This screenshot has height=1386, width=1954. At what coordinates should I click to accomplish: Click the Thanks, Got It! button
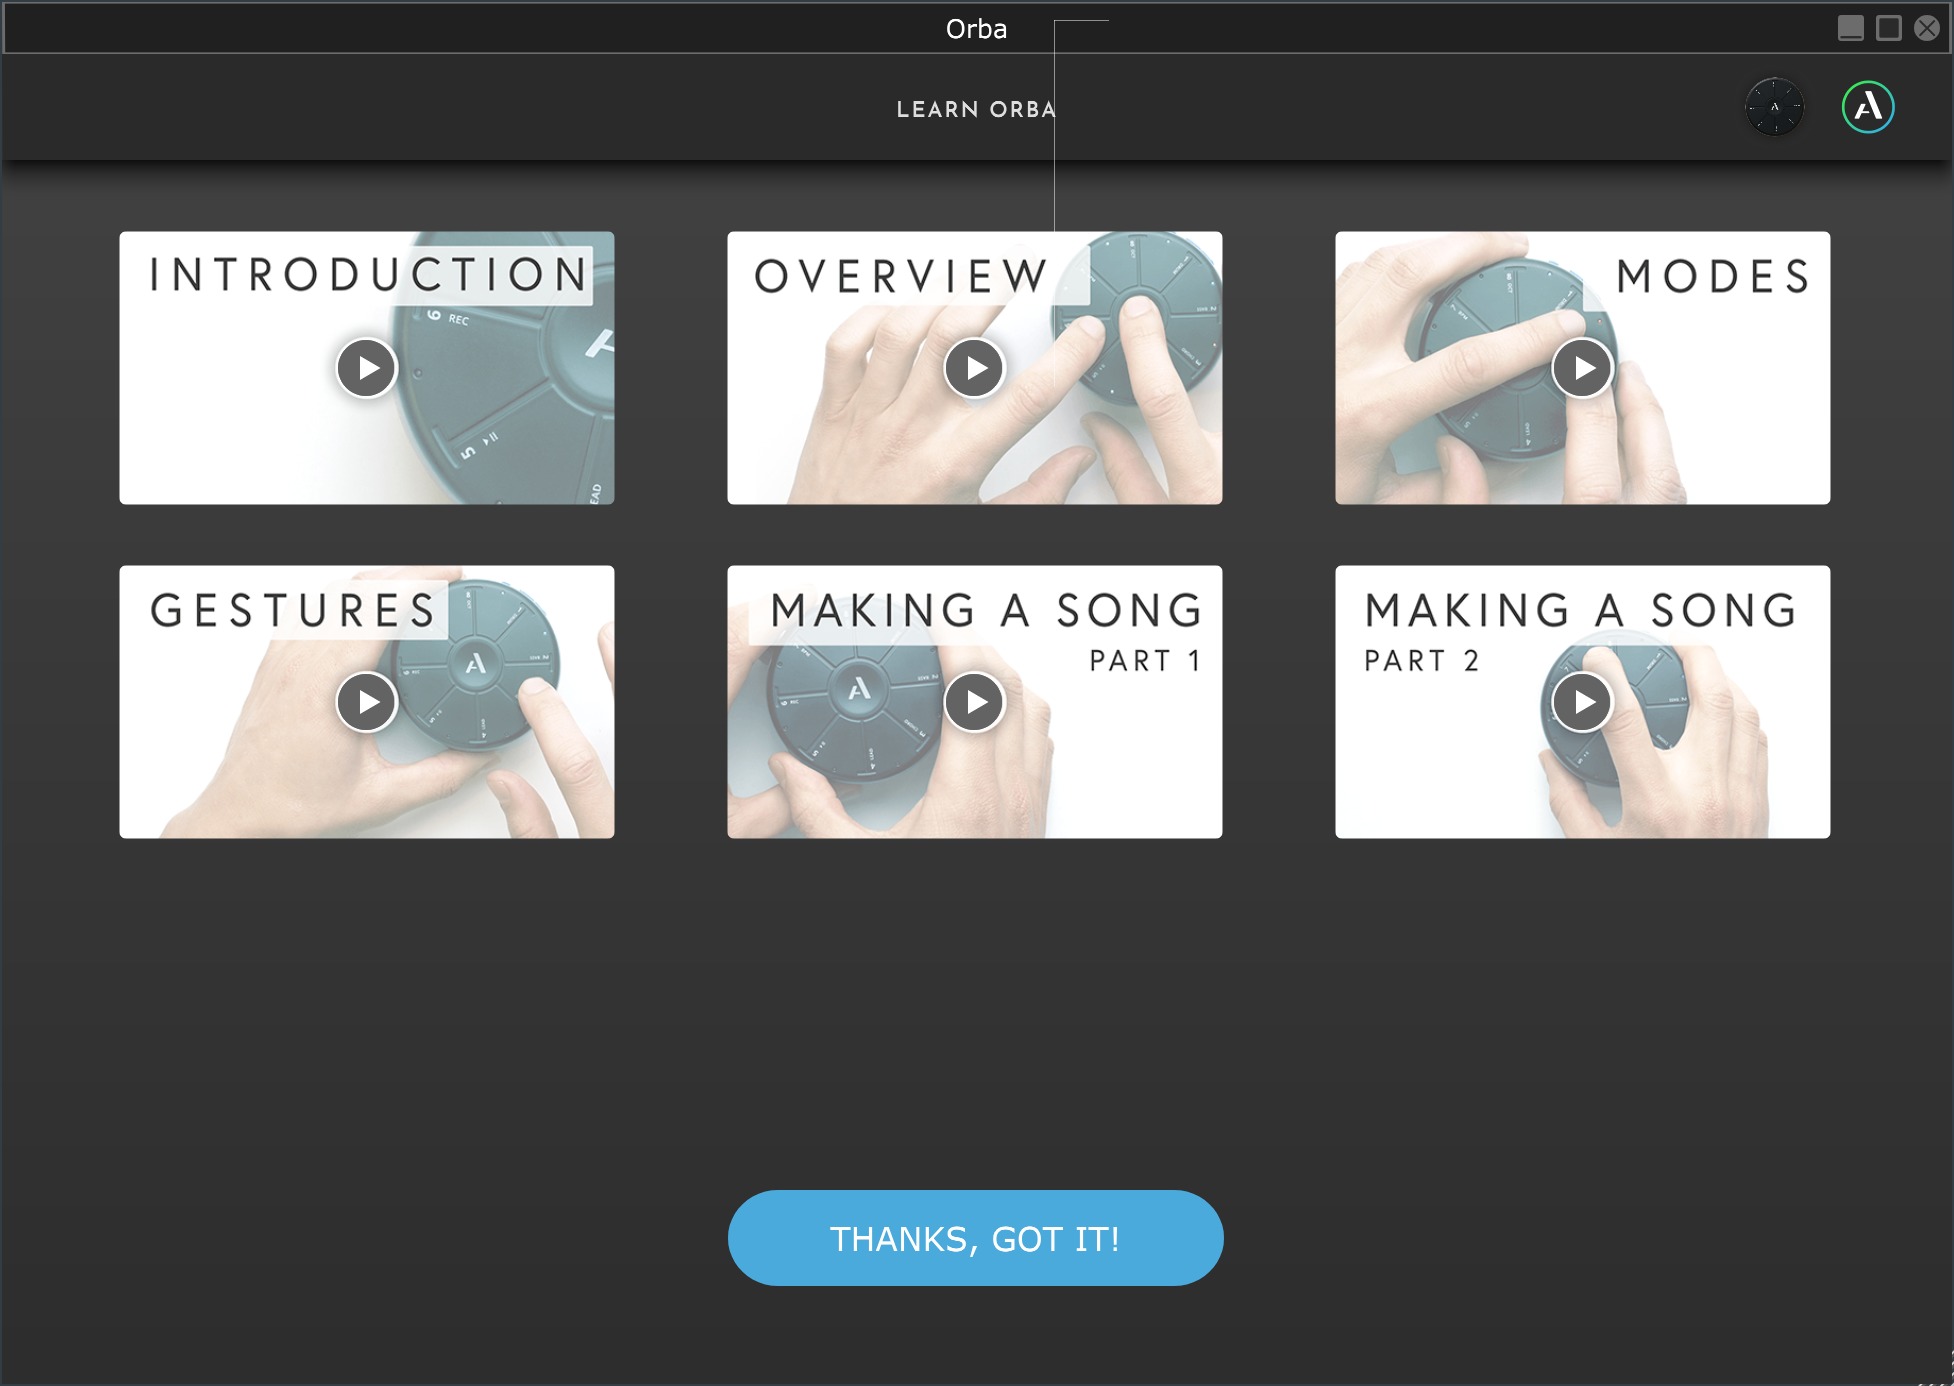coord(975,1238)
